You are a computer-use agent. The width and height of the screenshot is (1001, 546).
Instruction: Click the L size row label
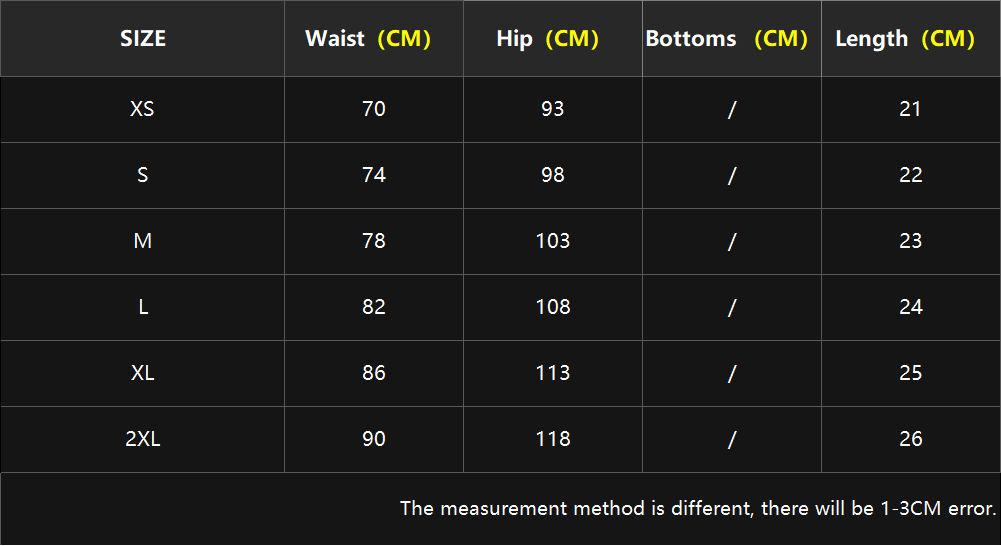coord(143,307)
